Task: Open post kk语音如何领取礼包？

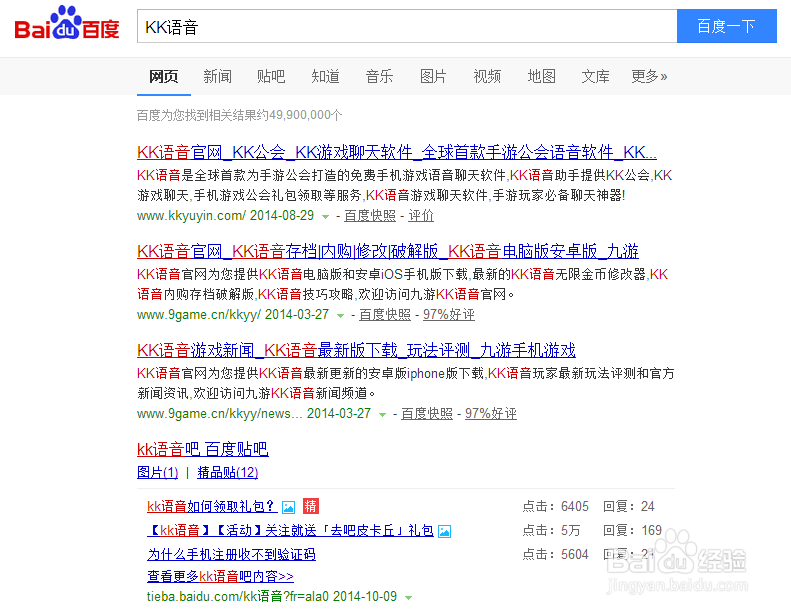Action: pos(211,506)
